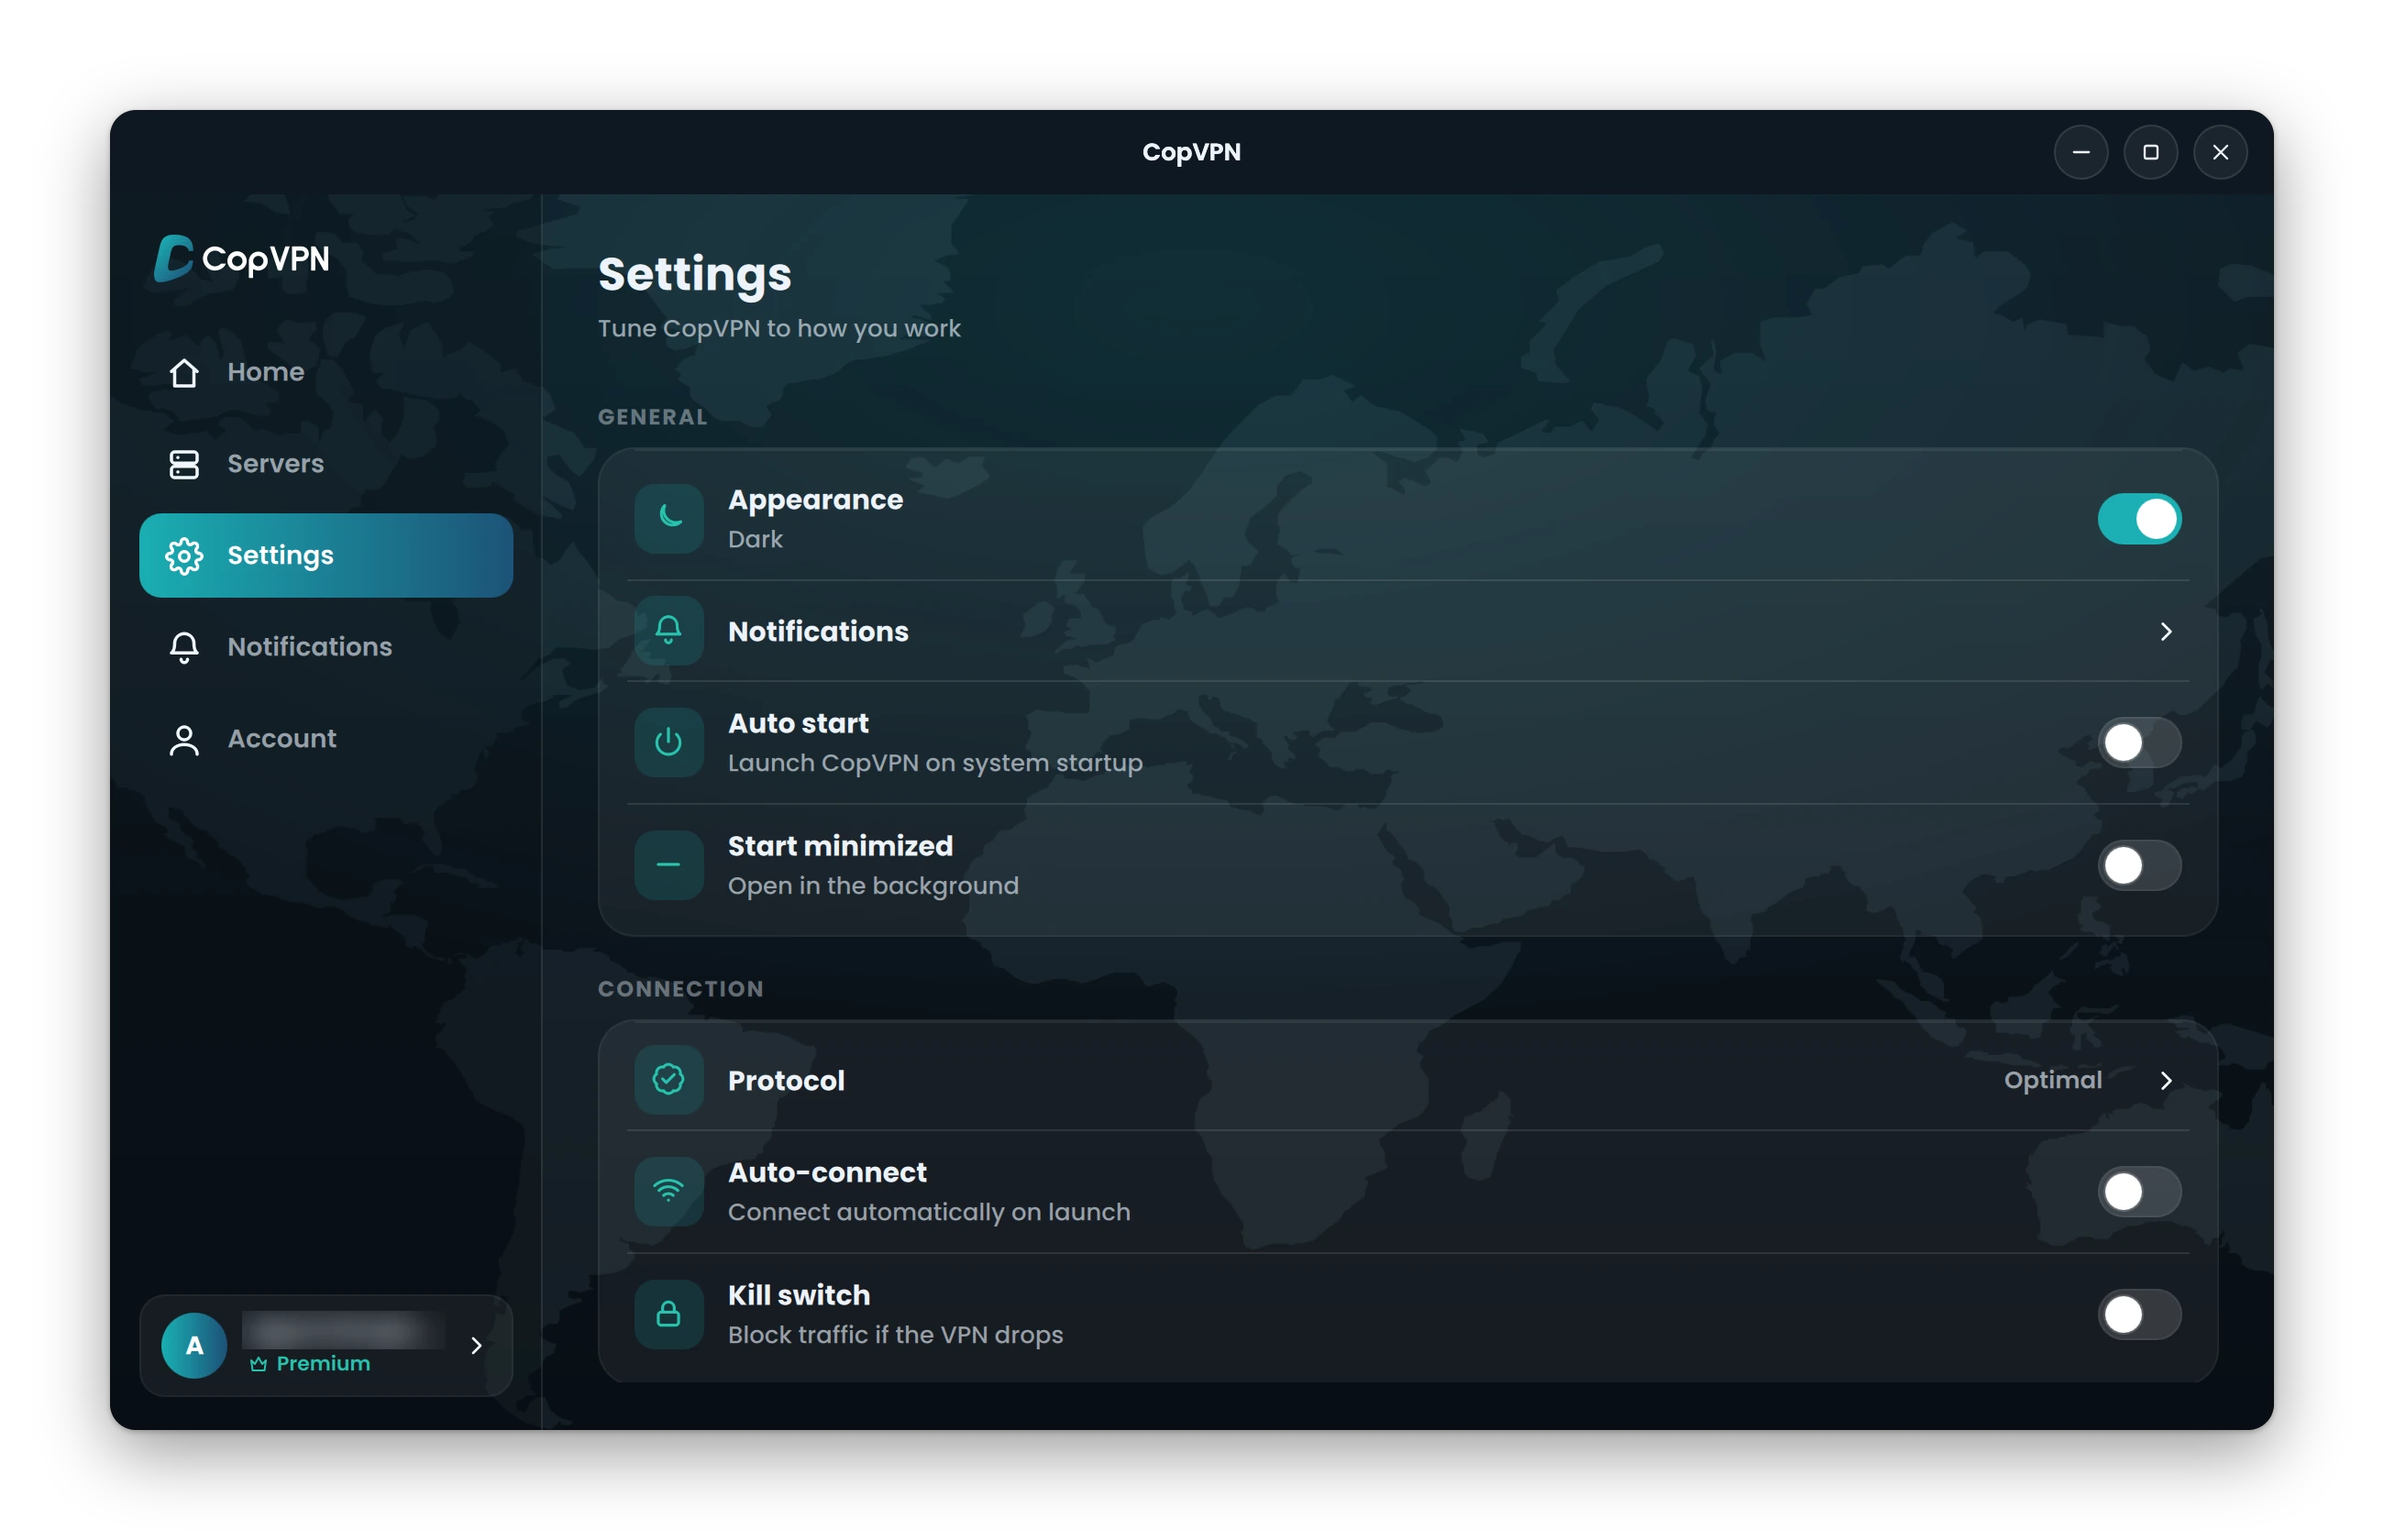Image resolution: width=2384 pixels, height=1540 pixels.
Task: Click the Settings gear icon
Action: click(184, 556)
